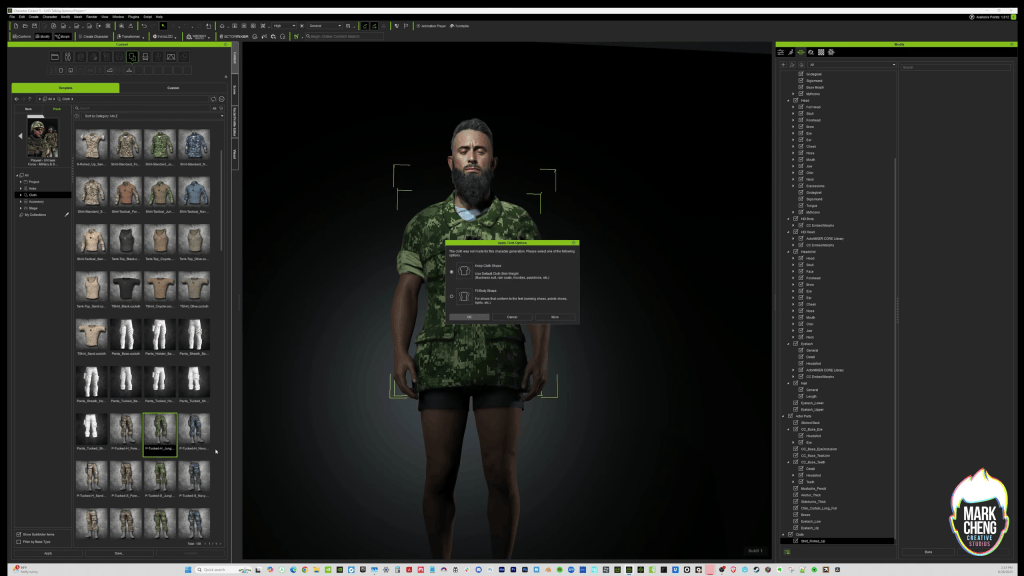Switch to the Pack tab in Content
Image resolution: width=1024 pixels, height=576 pixels.
[x=57, y=108]
